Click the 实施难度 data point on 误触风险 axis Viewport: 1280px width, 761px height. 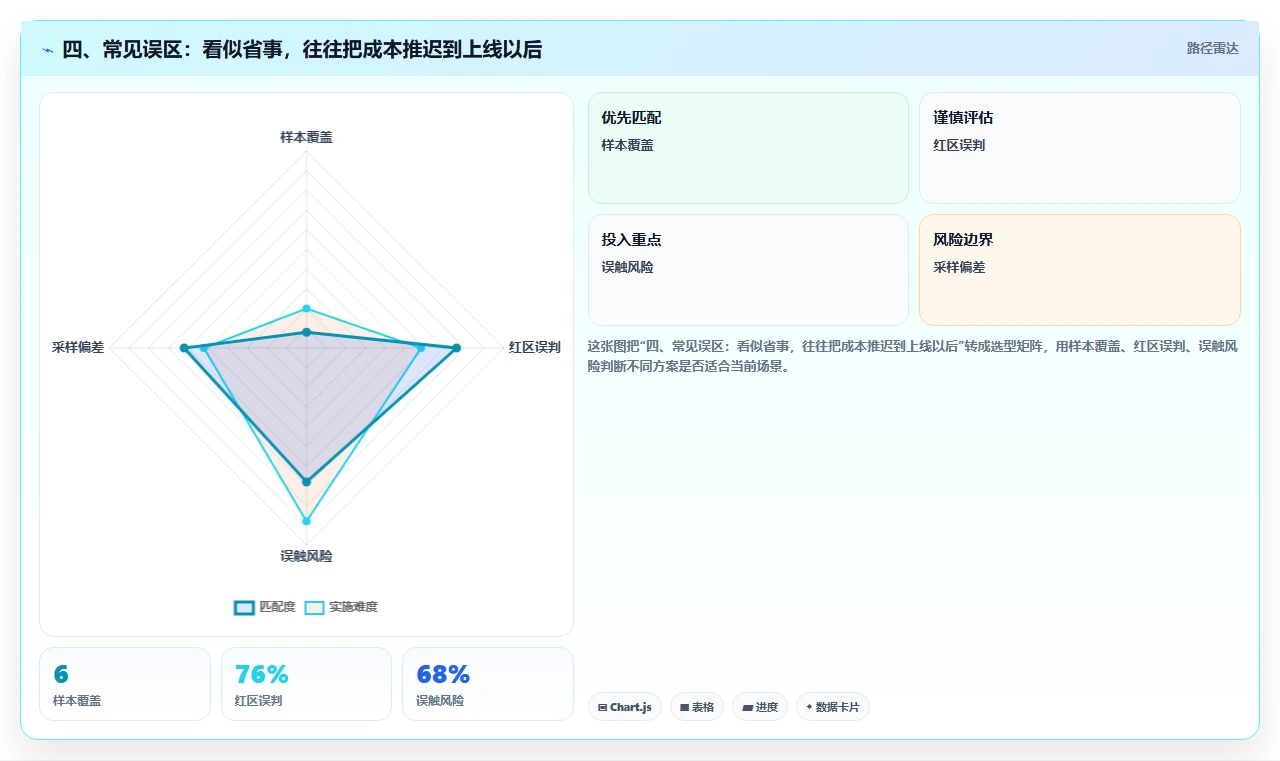point(306,521)
